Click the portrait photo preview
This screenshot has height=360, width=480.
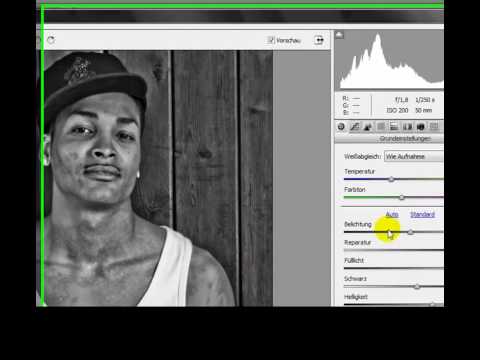coord(154,178)
